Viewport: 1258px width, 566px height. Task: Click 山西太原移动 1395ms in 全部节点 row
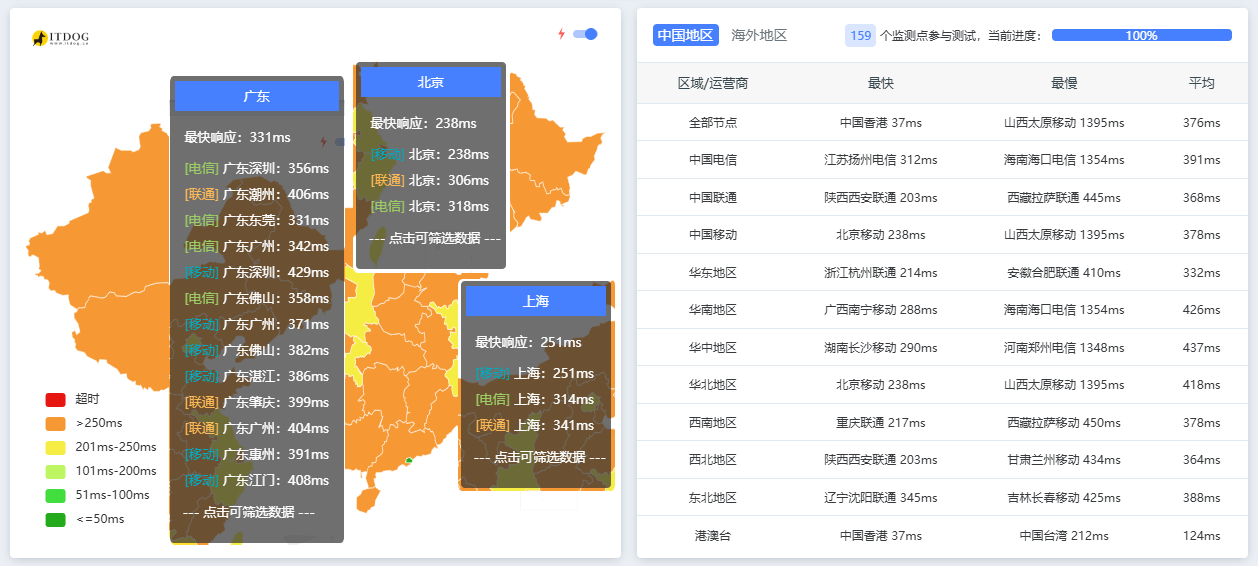1064,123
